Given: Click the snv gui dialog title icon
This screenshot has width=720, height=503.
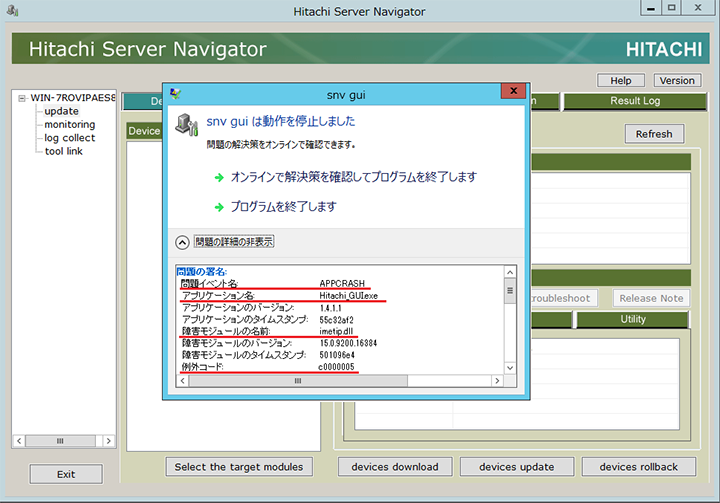Looking at the screenshot, I should 175,94.
